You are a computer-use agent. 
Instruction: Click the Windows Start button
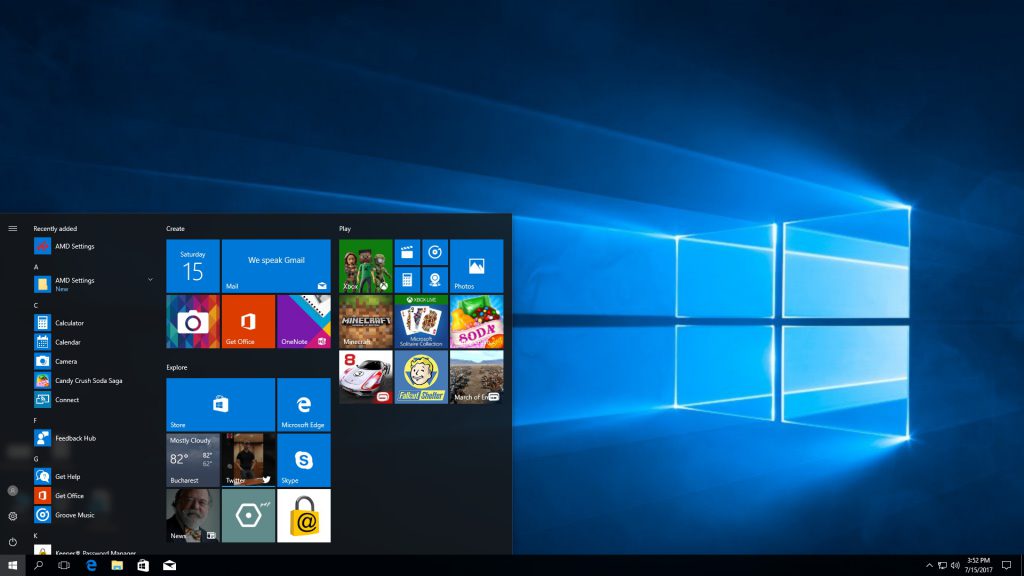pos(12,566)
